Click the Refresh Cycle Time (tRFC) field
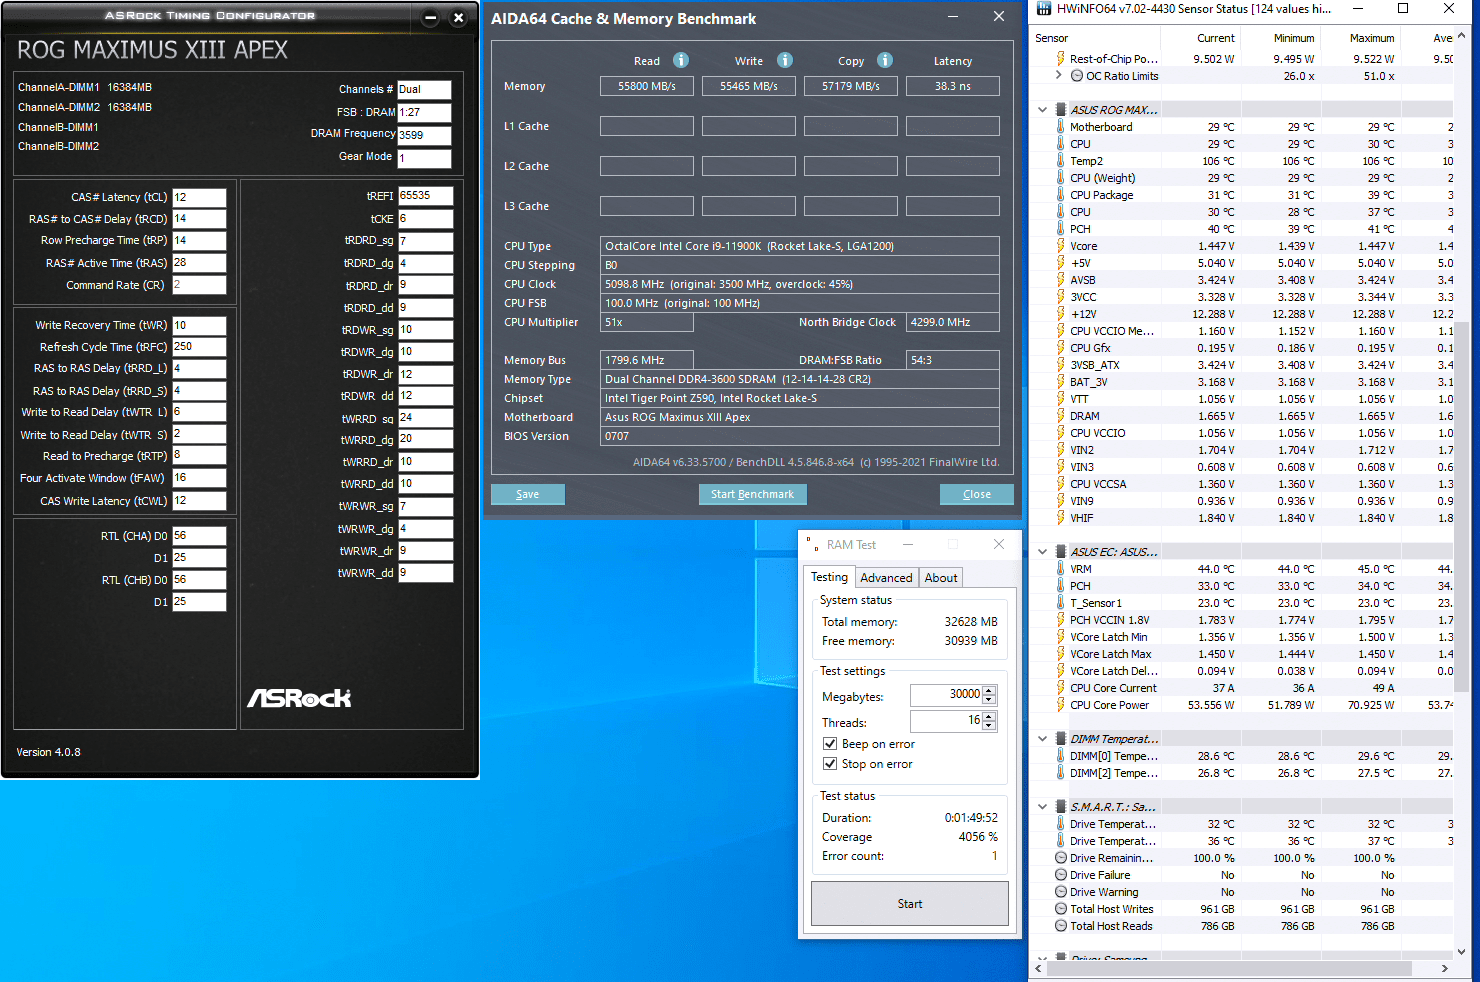The image size is (1480, 982). click(199, 346)
